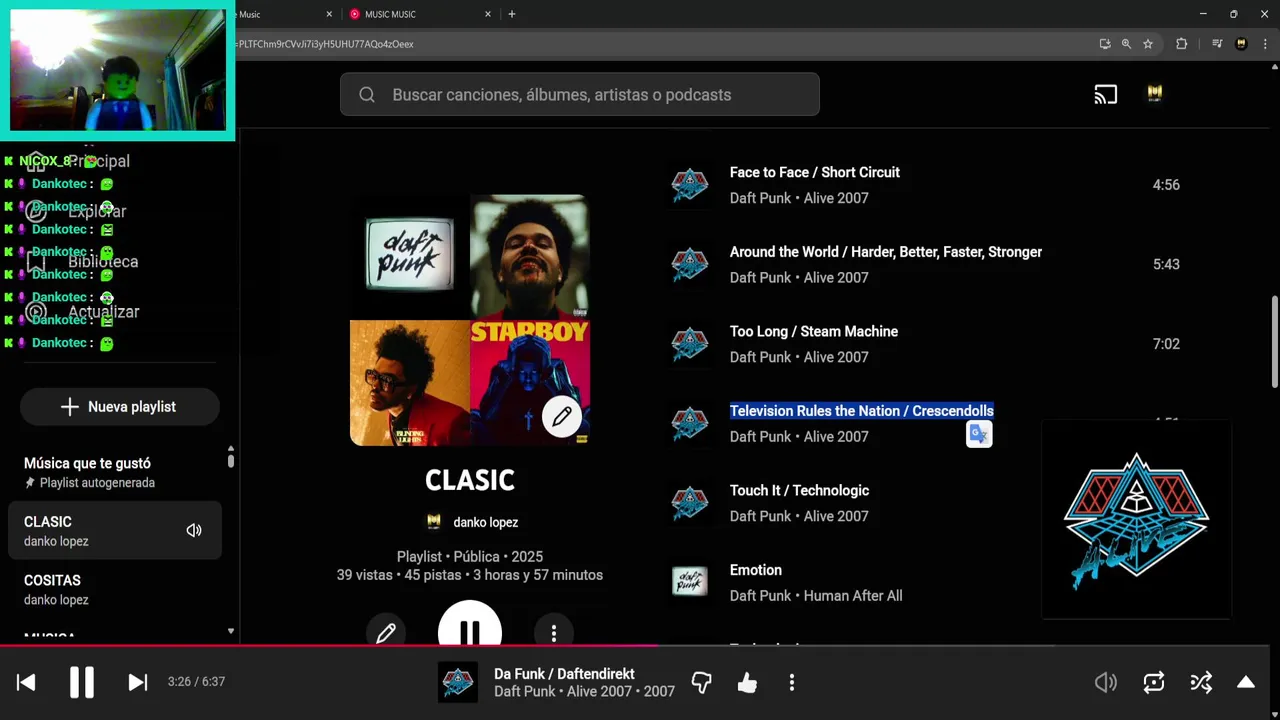Click the Too Long / Steam Machine thumbnail
The height and width of the screenshot is (720, 1280).
689,344
